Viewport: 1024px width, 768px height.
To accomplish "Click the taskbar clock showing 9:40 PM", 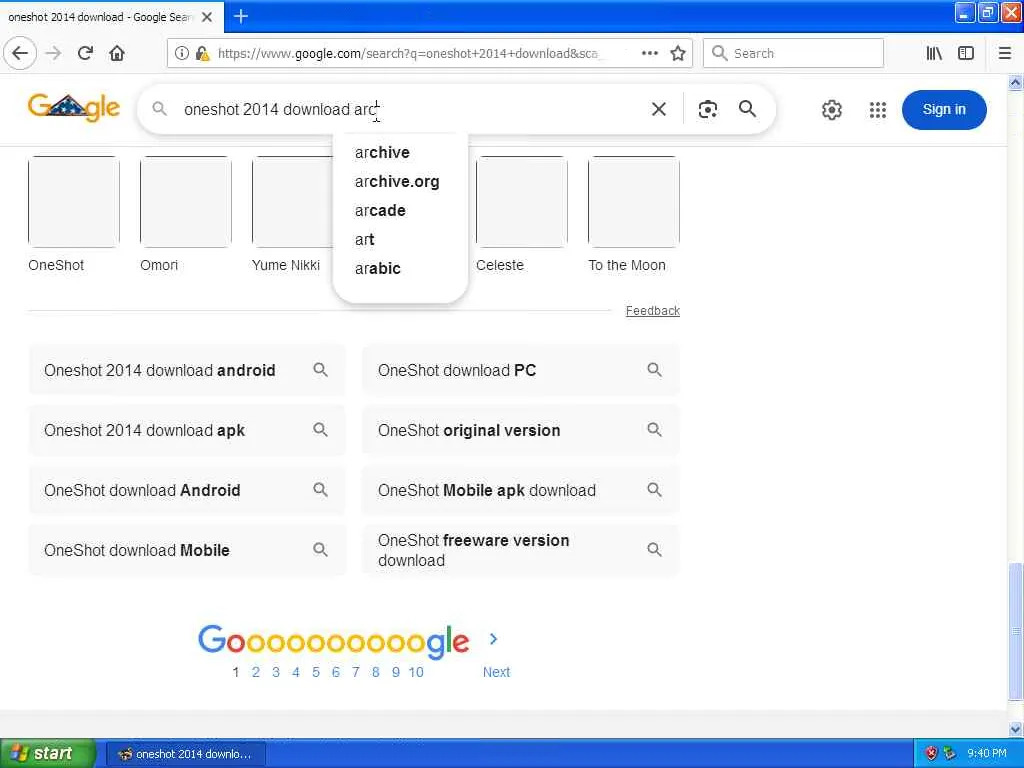I will pos(987,754).
